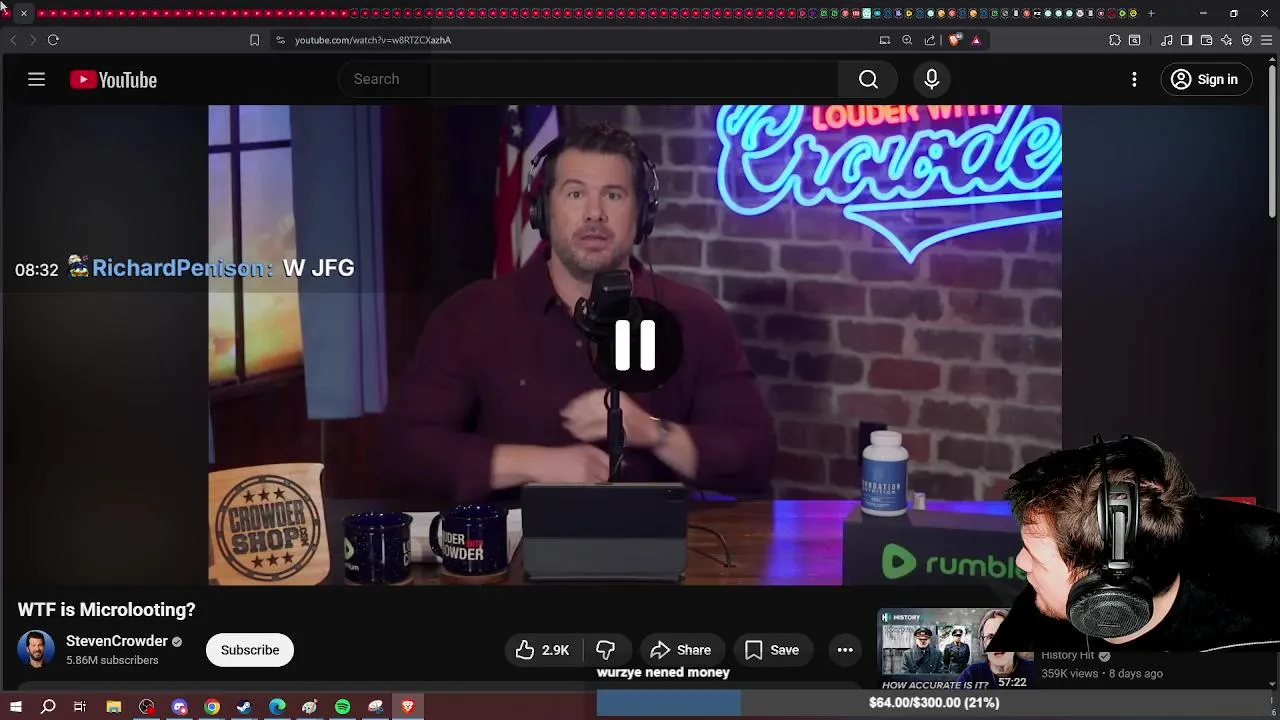Click the address bar URL
Viewport: 1280px width, 720px height.
[373, 40]
